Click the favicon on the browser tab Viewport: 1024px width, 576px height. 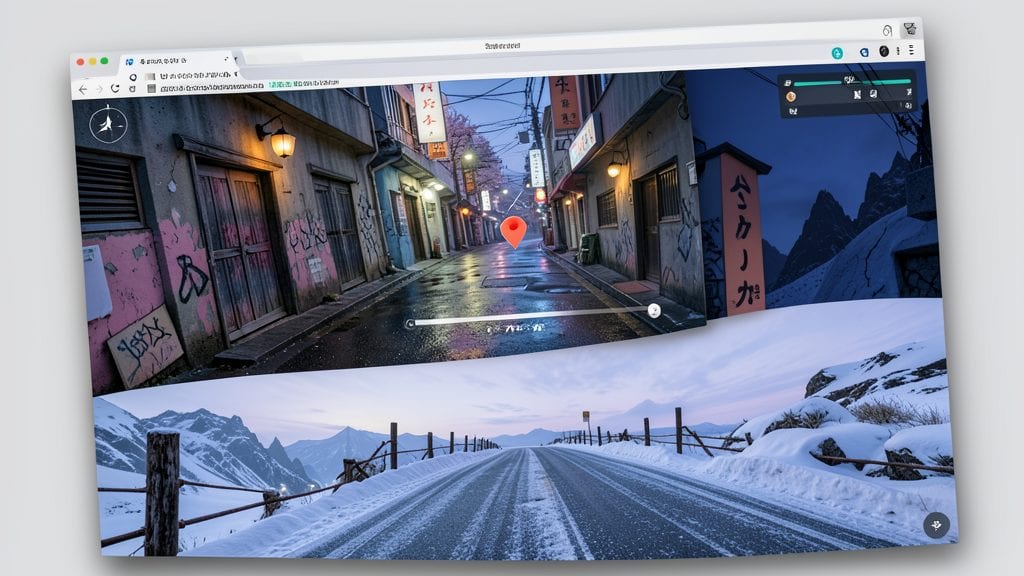click(x=129, y=61)
